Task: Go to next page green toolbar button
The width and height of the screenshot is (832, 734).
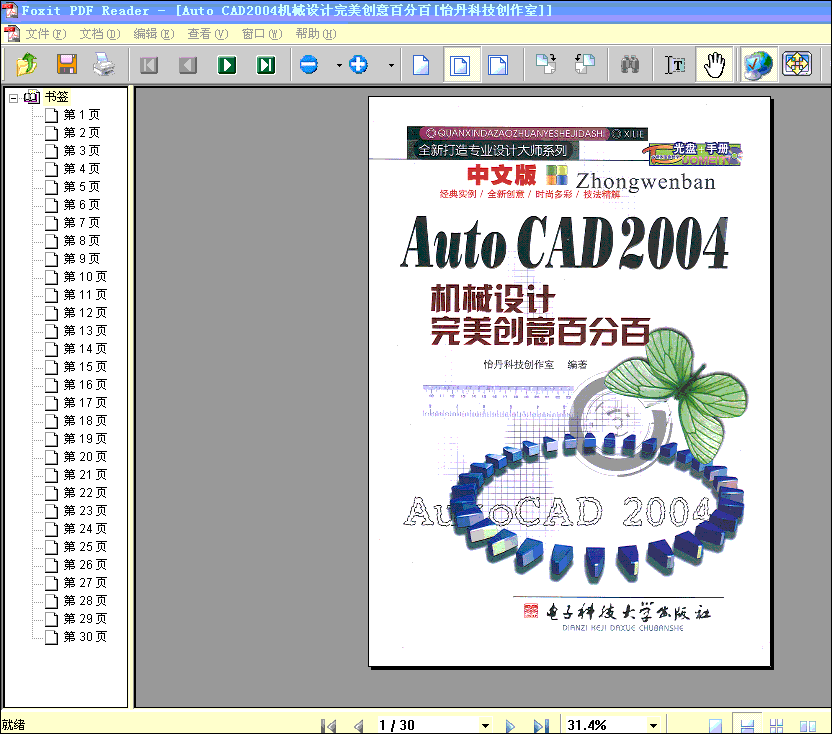Action: click(x=227, y=65)
